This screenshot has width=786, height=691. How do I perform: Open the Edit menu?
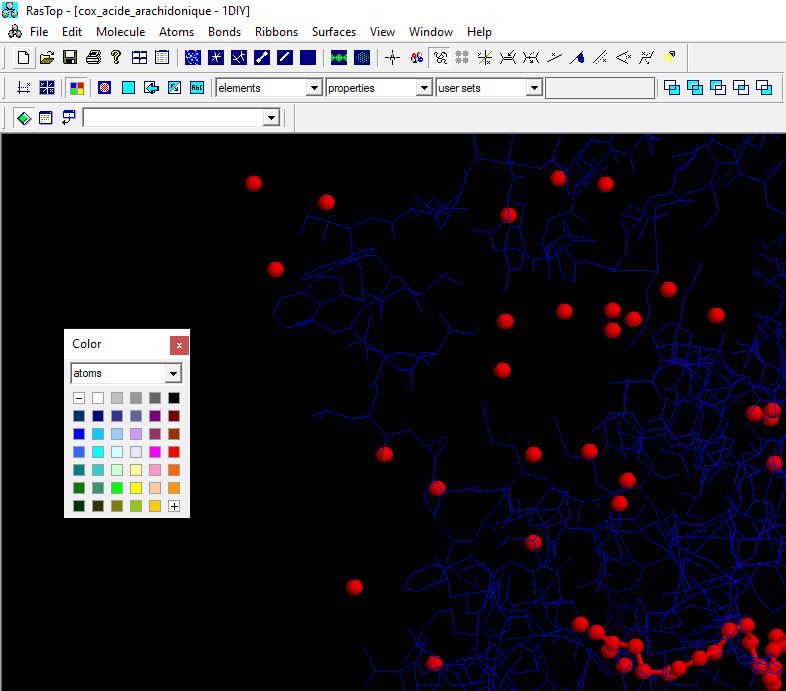pos(72,32)
